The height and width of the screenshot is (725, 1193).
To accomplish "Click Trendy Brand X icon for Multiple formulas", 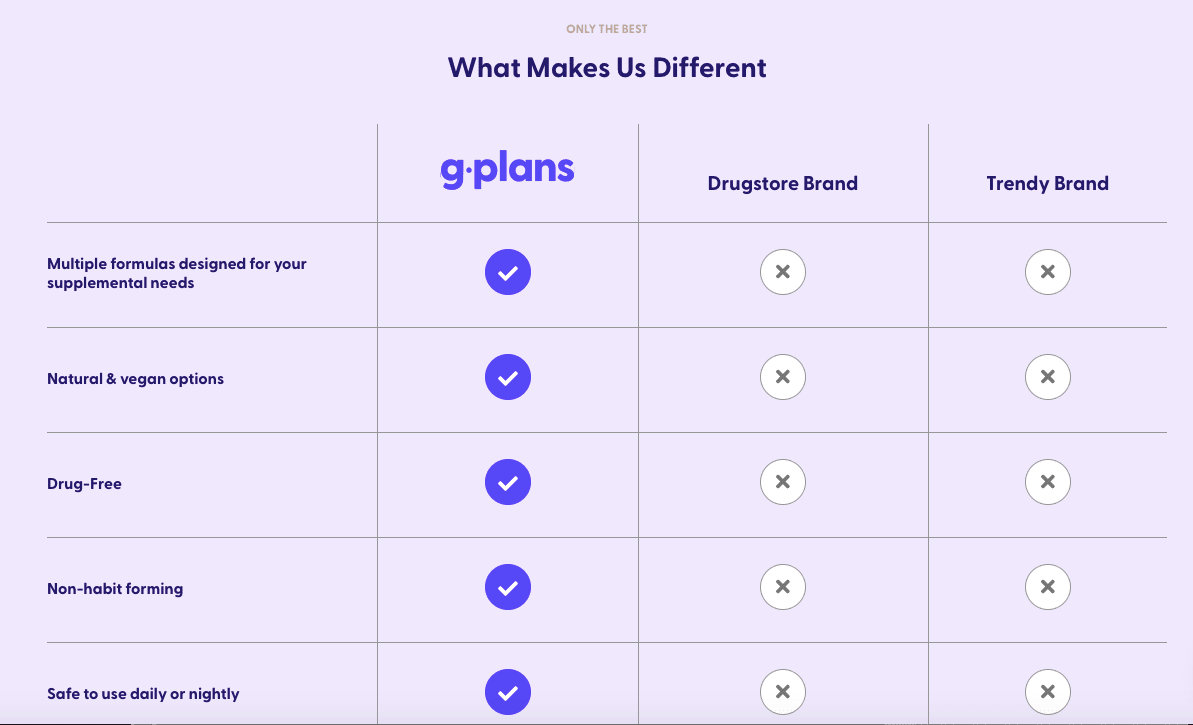I will pos(1048,272).
